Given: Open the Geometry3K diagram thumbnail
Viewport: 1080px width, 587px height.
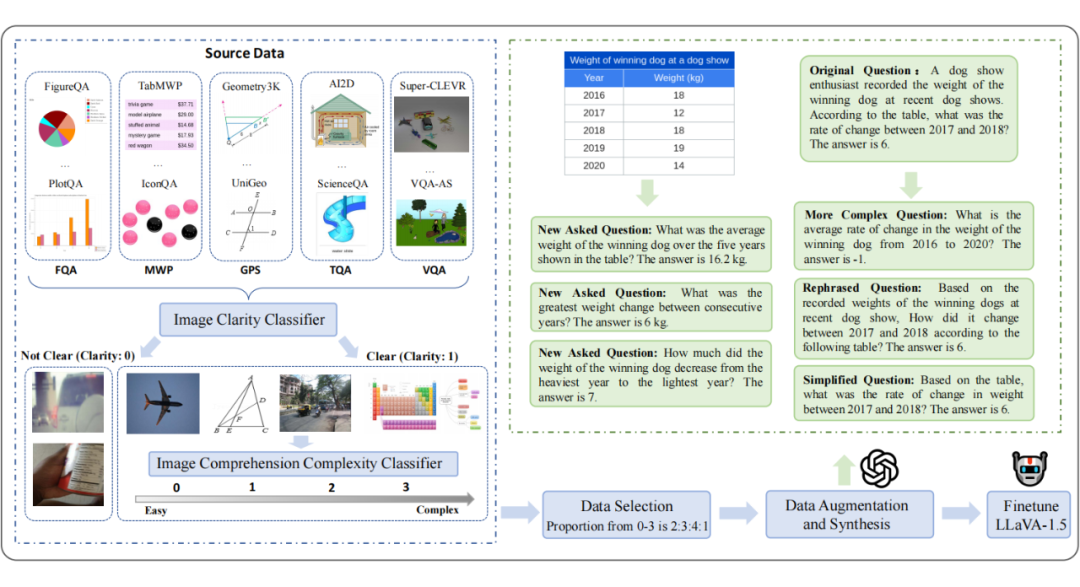Looking at the screenshot, I should [x=251, y=123].
